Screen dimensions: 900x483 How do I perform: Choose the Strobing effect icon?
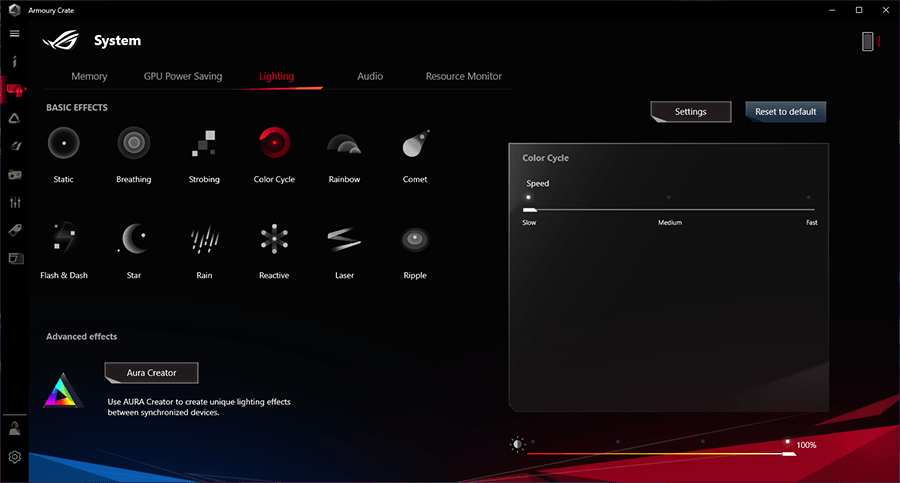coord(204,143)
